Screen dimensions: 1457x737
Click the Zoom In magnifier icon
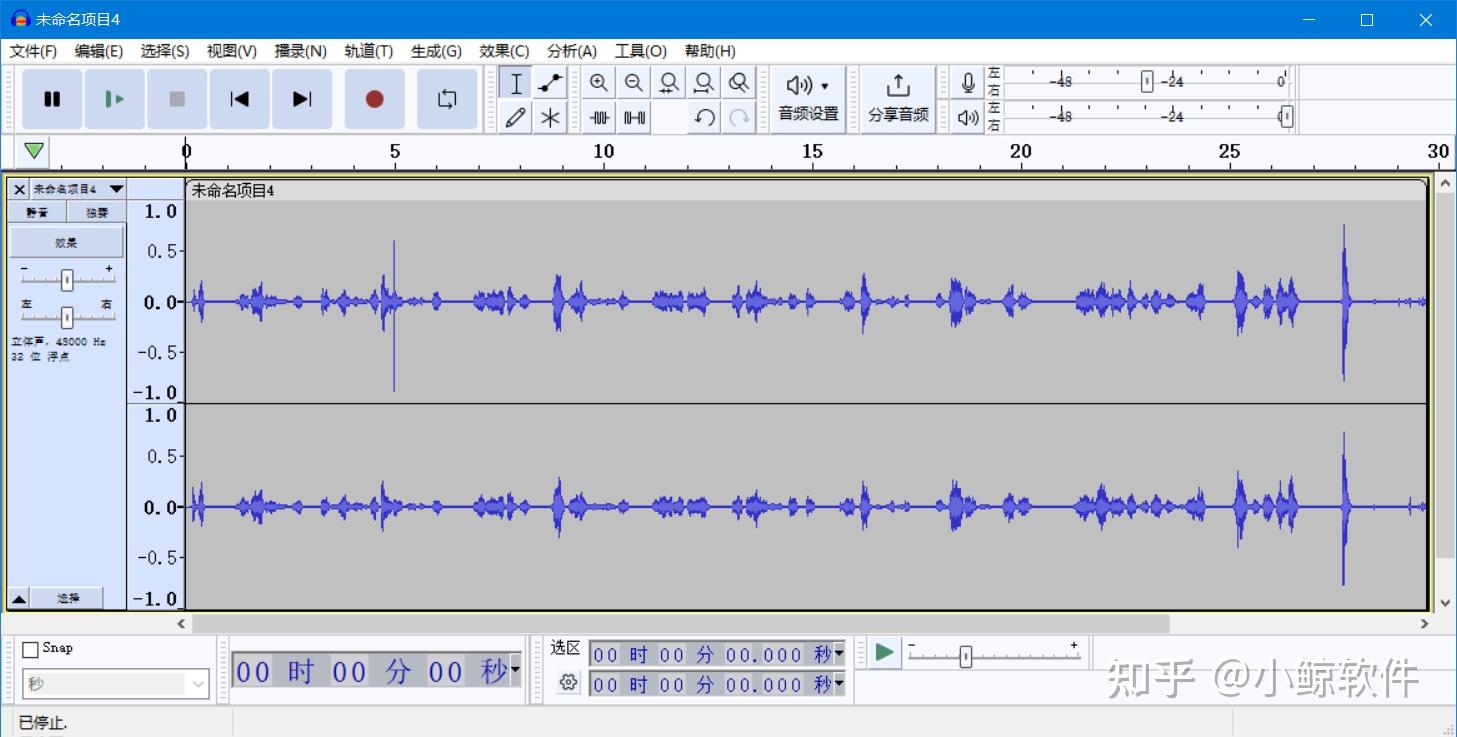coord(598,83)
